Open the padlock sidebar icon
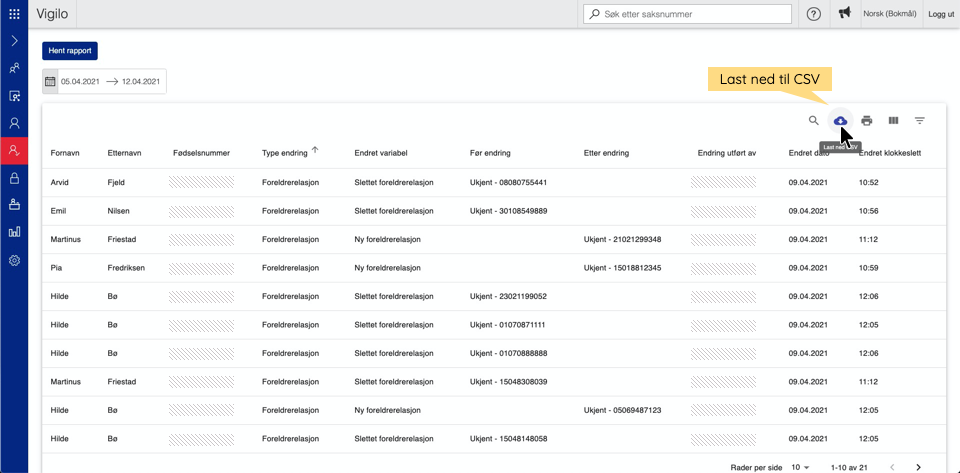The height and width of the screenshot is (473, 960). tap(14, 178)
